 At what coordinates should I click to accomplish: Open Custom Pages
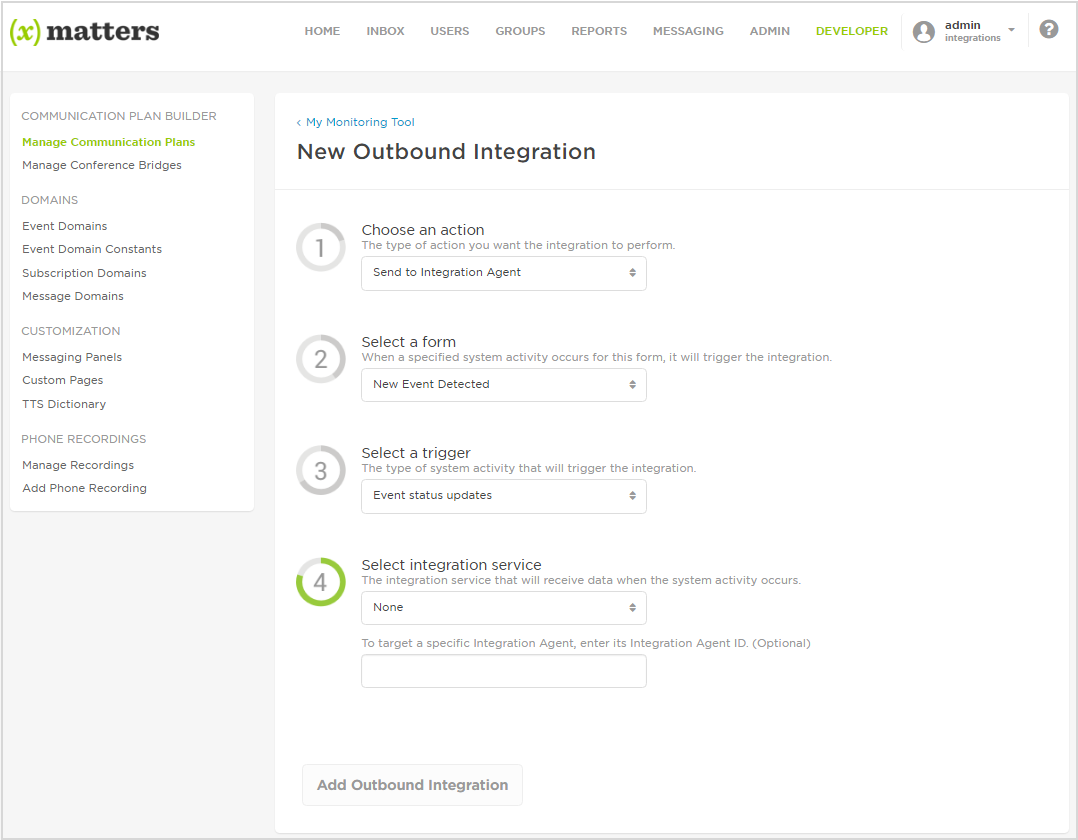(x=63, y=380)
